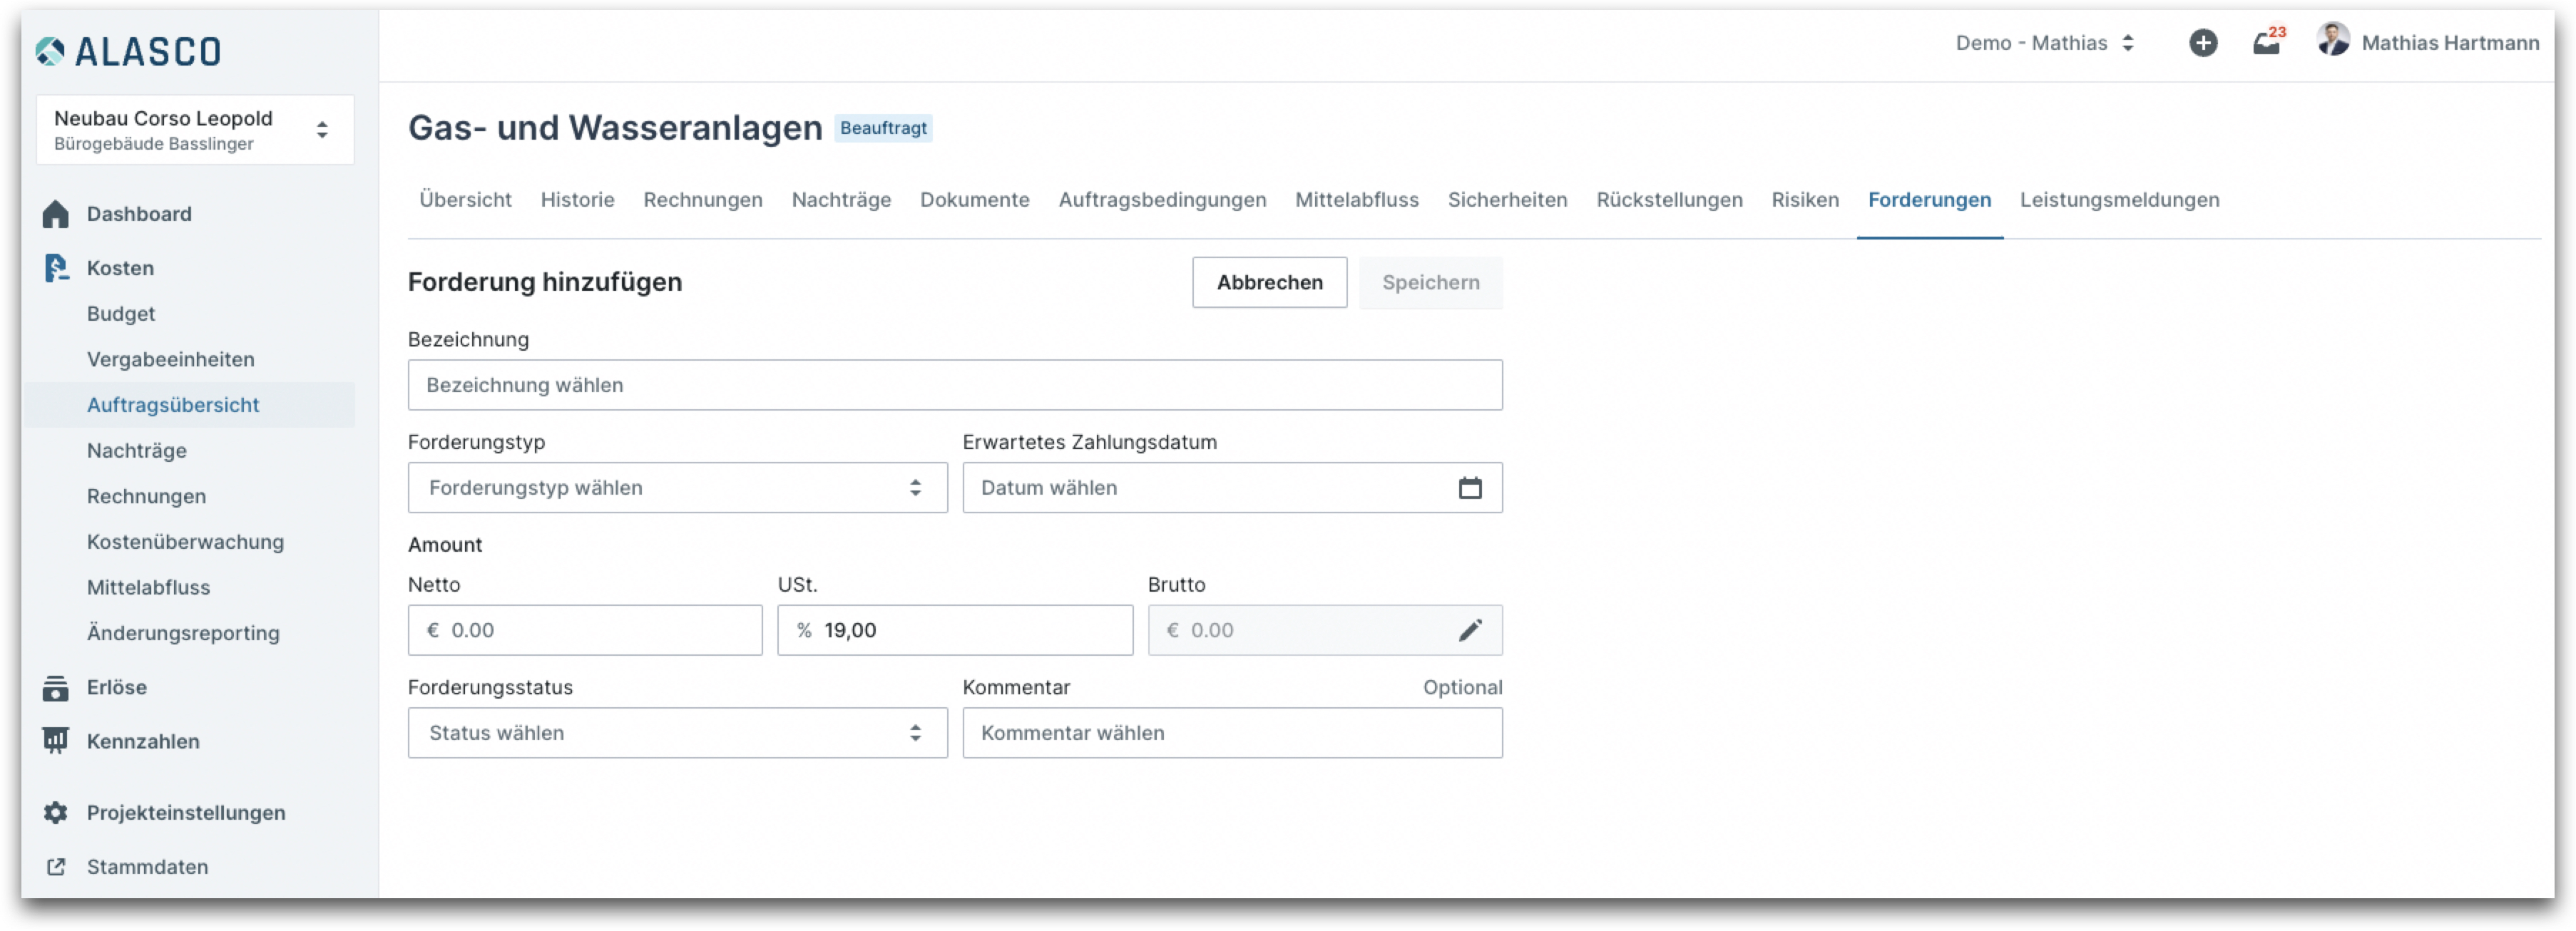Screen dimensions: 2576x931
Task: Switch to the Rechnungen tab
Action: [x=702, y=200]
